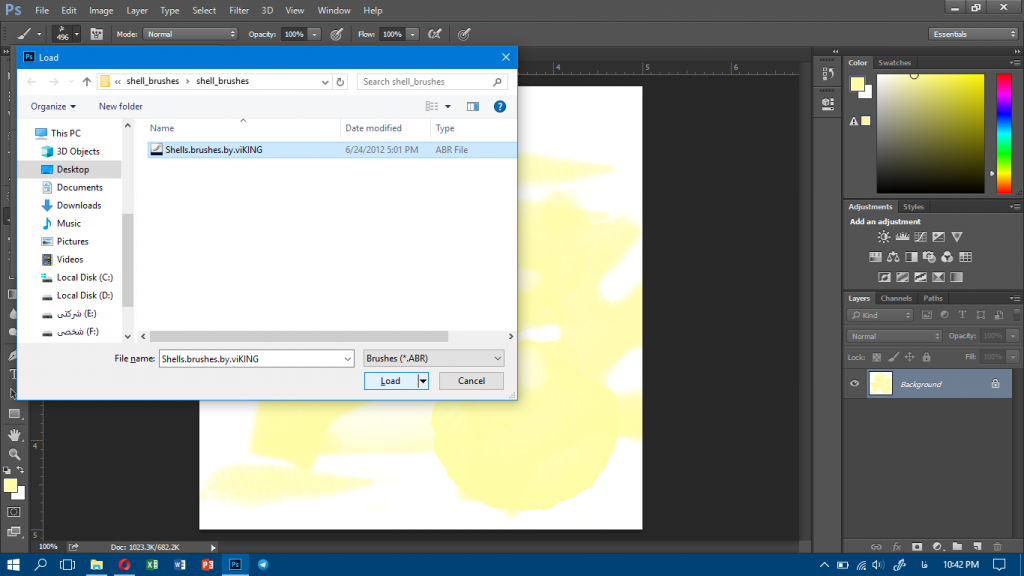Image resolution: width=1024 pixels, height=576 pixels.
Task: Open the Image menu
Action: (x=101, y=10)
